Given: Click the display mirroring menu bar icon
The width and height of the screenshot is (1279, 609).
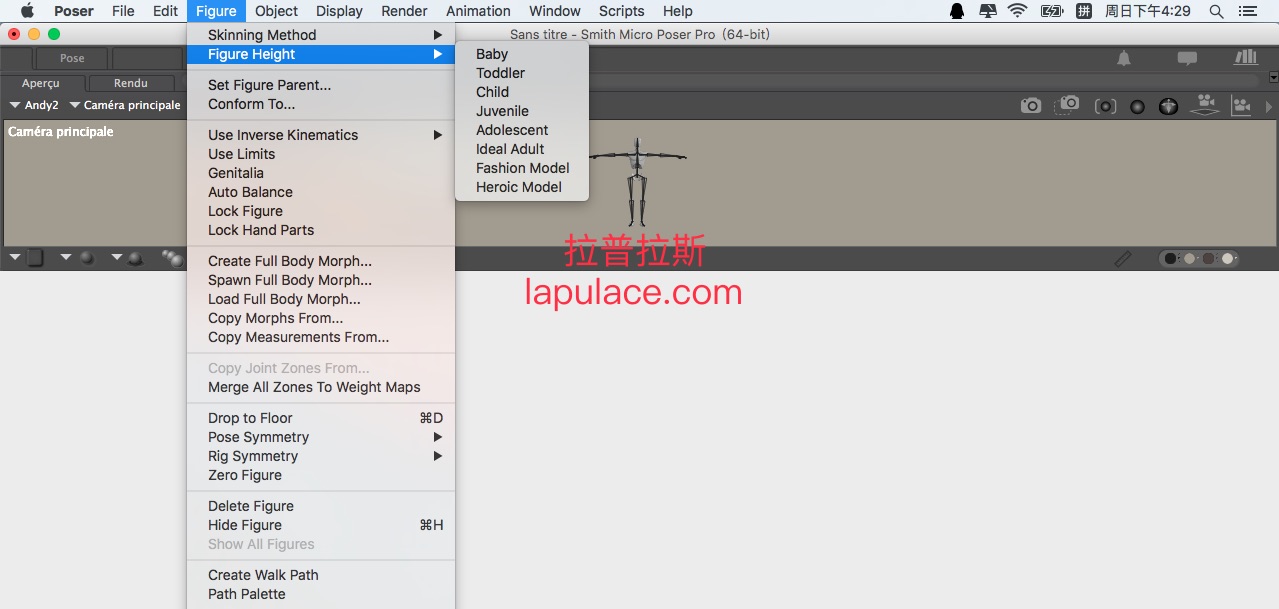Looking at the screenshot, I should (987, 11).
